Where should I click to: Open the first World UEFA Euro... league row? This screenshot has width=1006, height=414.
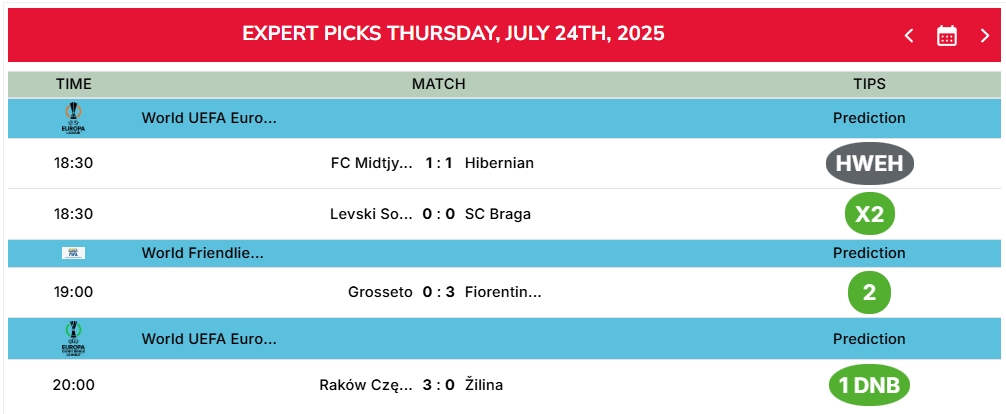[x=504, y=118]
